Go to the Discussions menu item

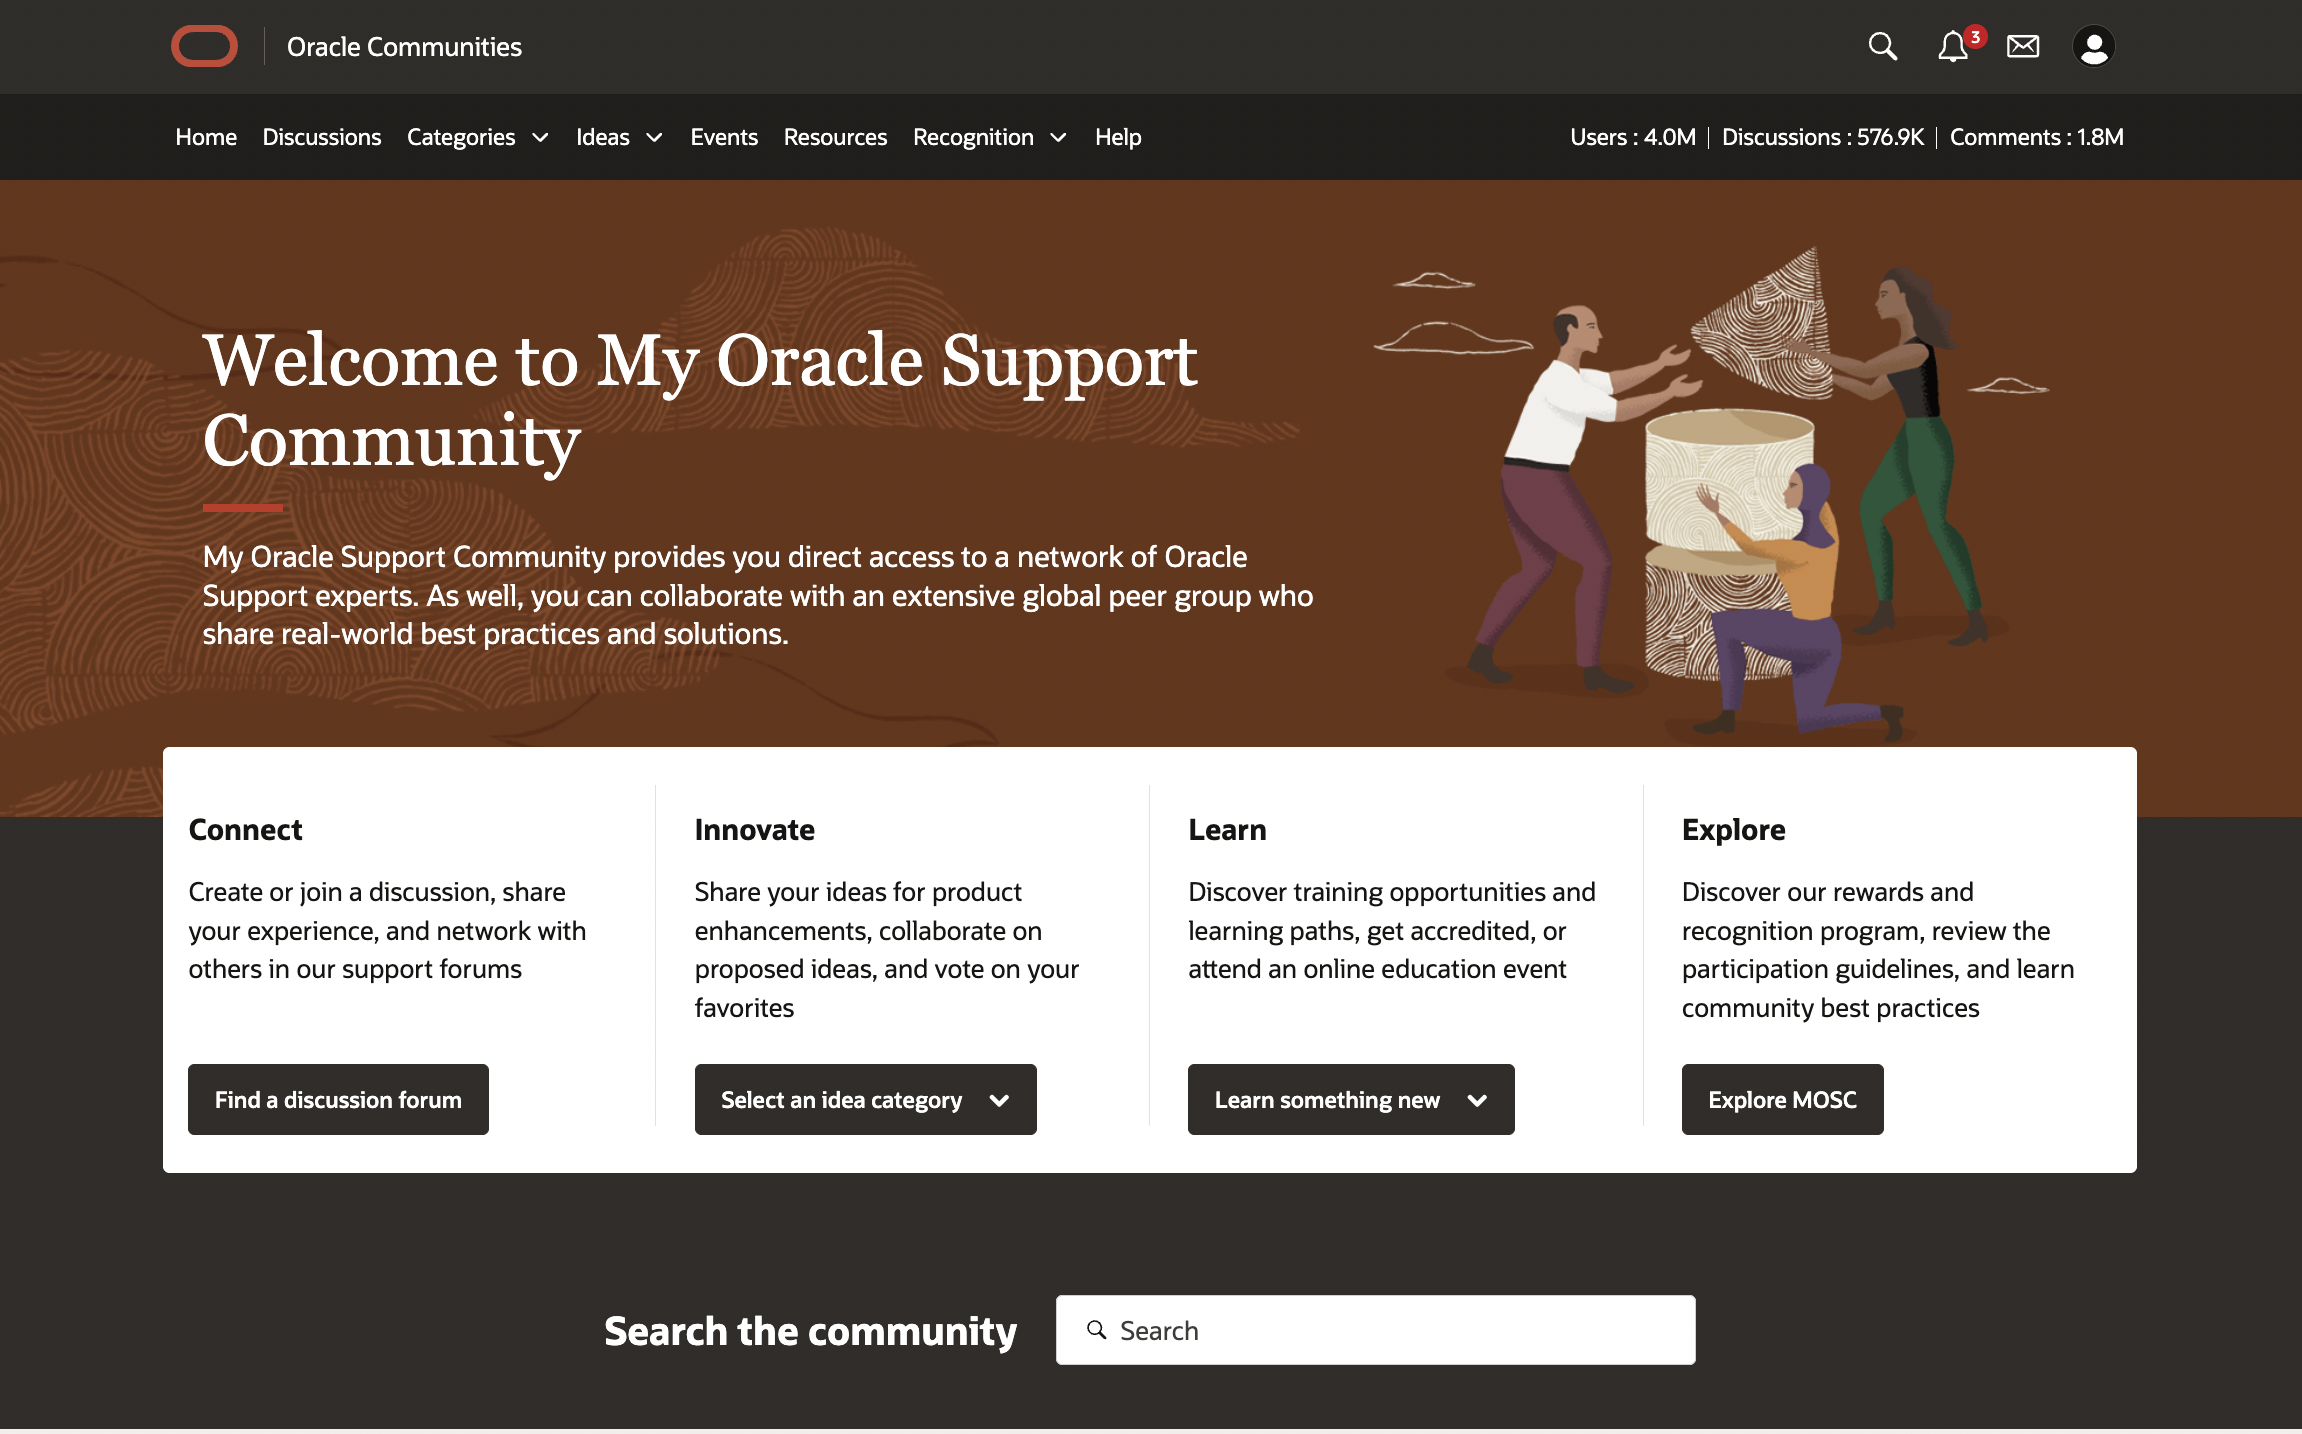click(321, 137)
